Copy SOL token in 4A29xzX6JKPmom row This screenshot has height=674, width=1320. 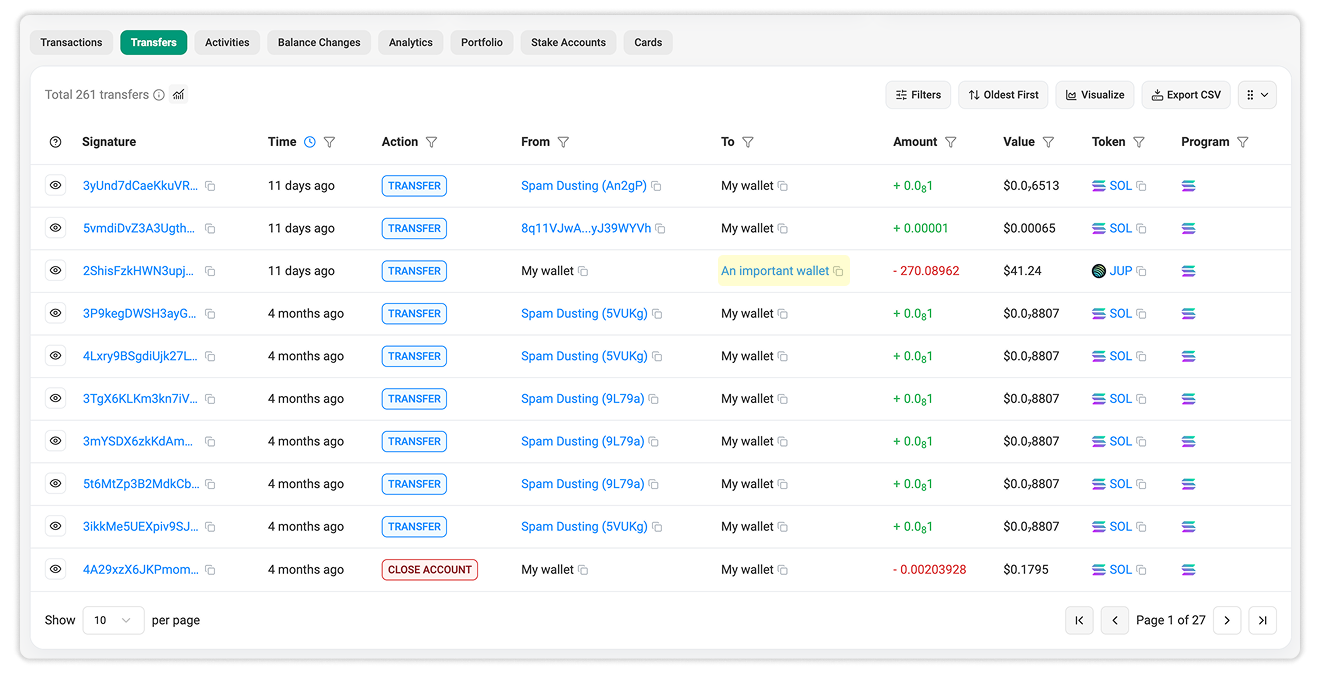1141,570
